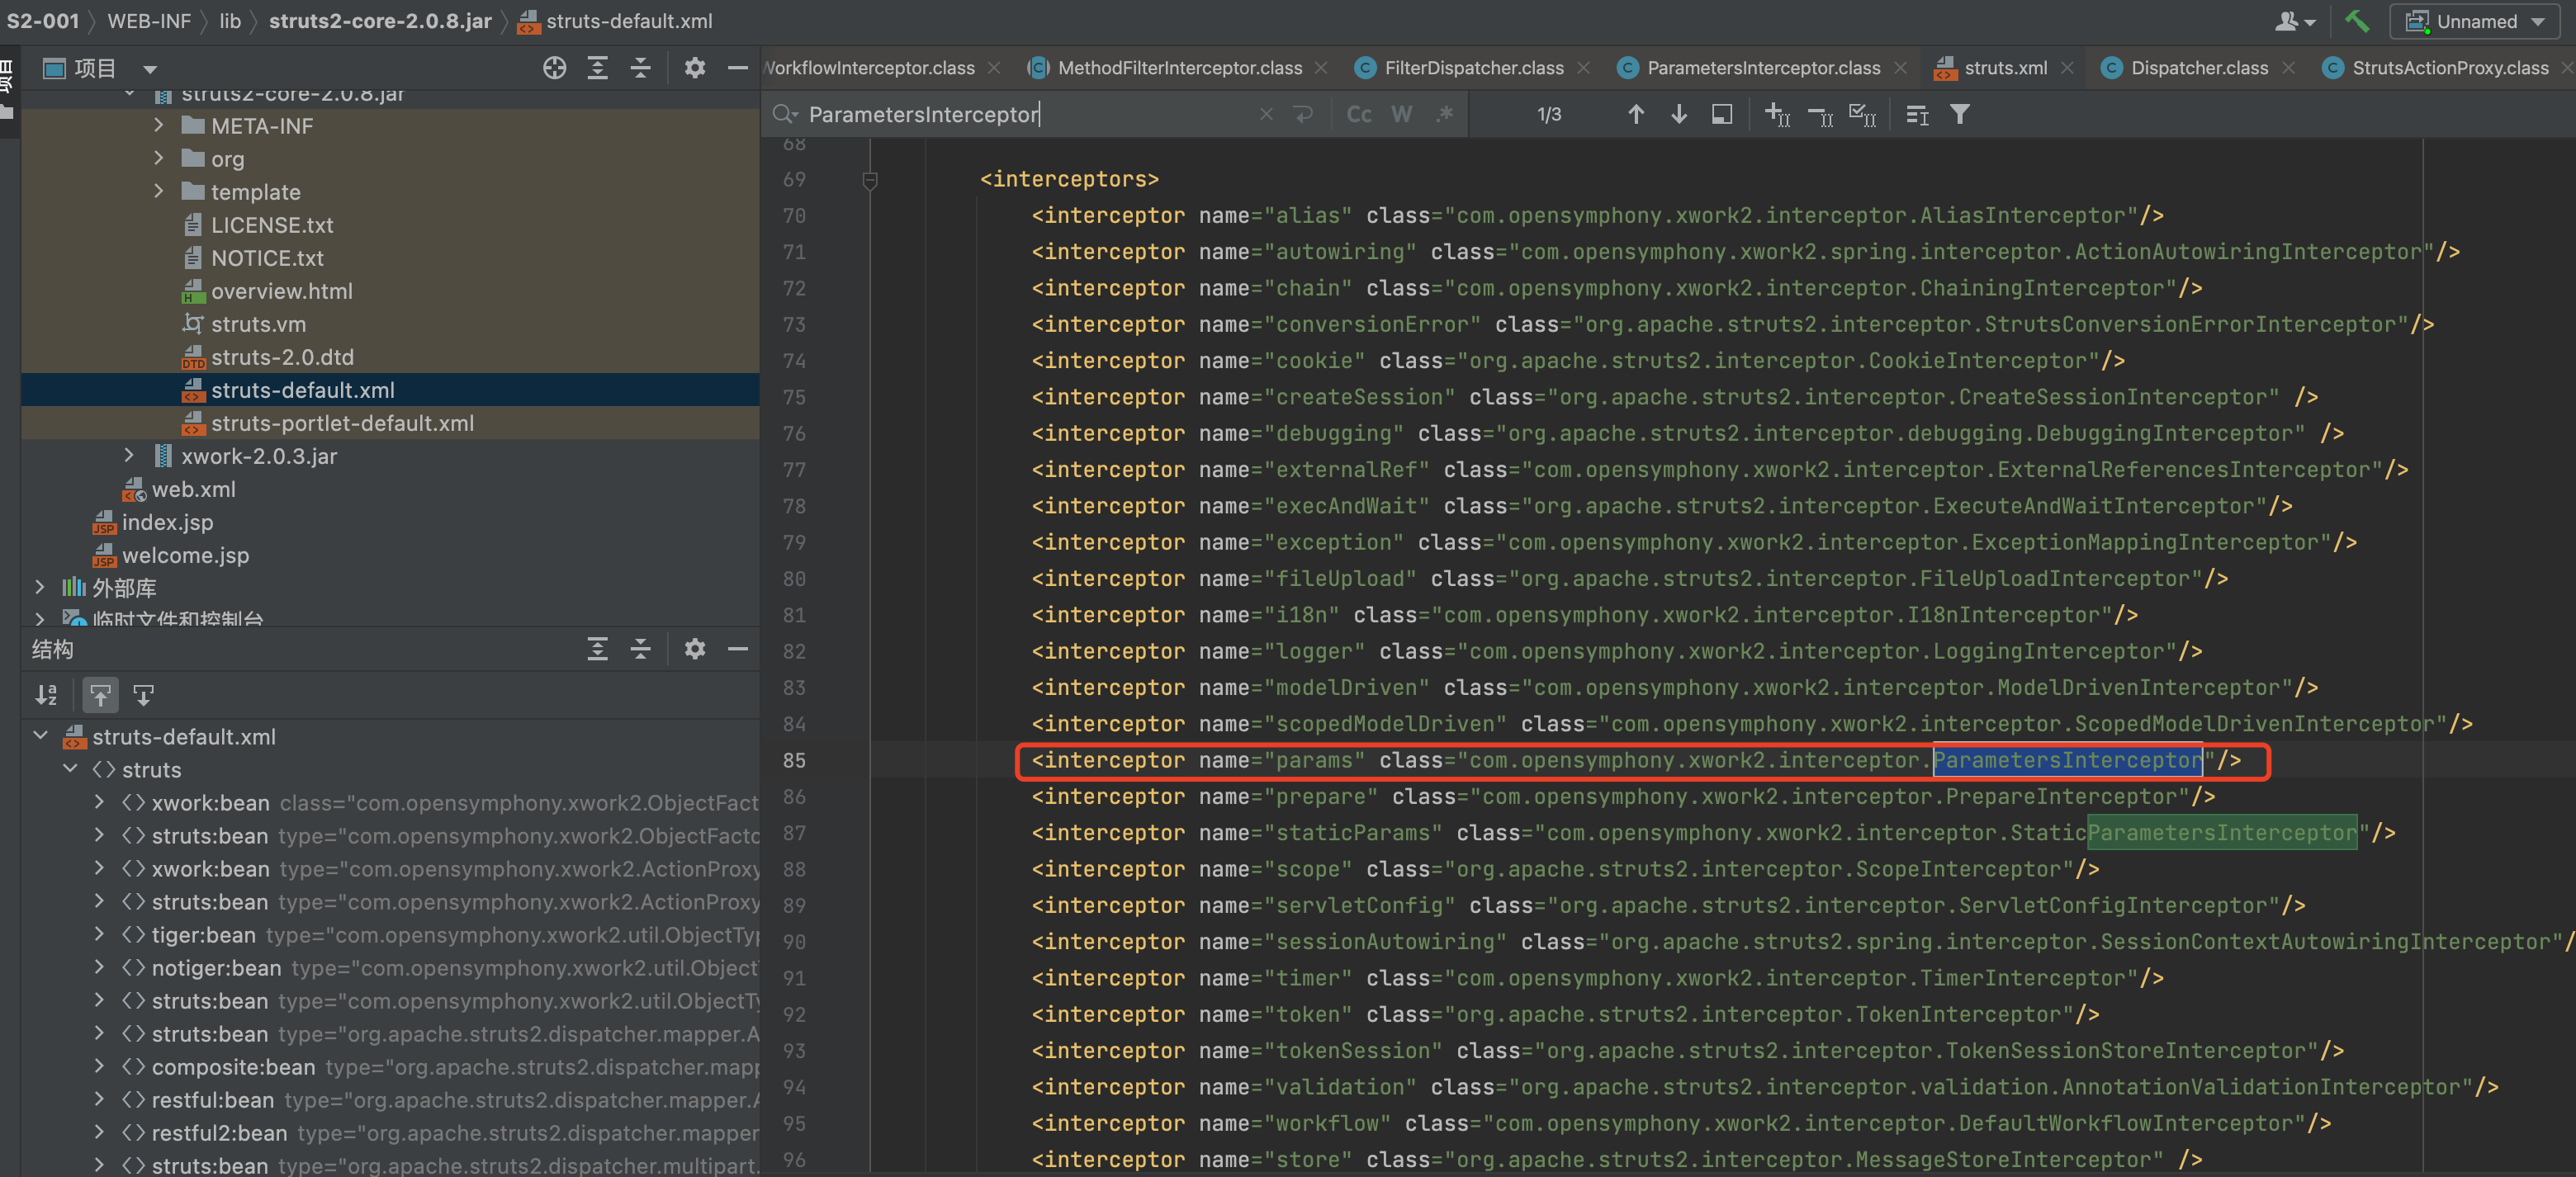Select welcome.jsp in project tree
The width and height of the screenshot is (2576, 1177).
[184, 554]
